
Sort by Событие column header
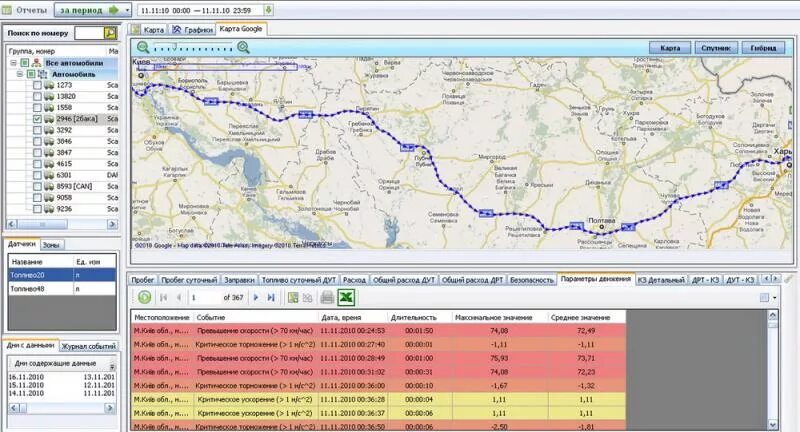coord(256,317)
